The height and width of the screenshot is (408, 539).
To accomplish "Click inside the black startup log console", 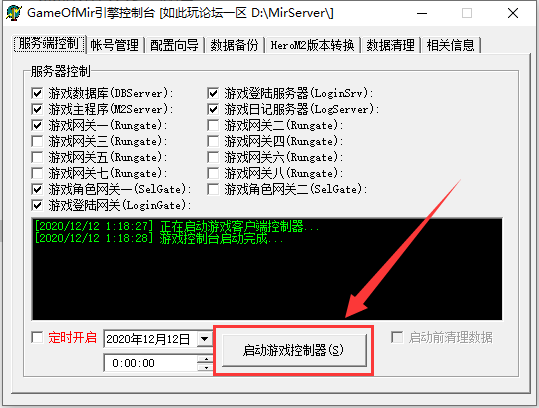I will pyautogui.click(x=267, y=269).
